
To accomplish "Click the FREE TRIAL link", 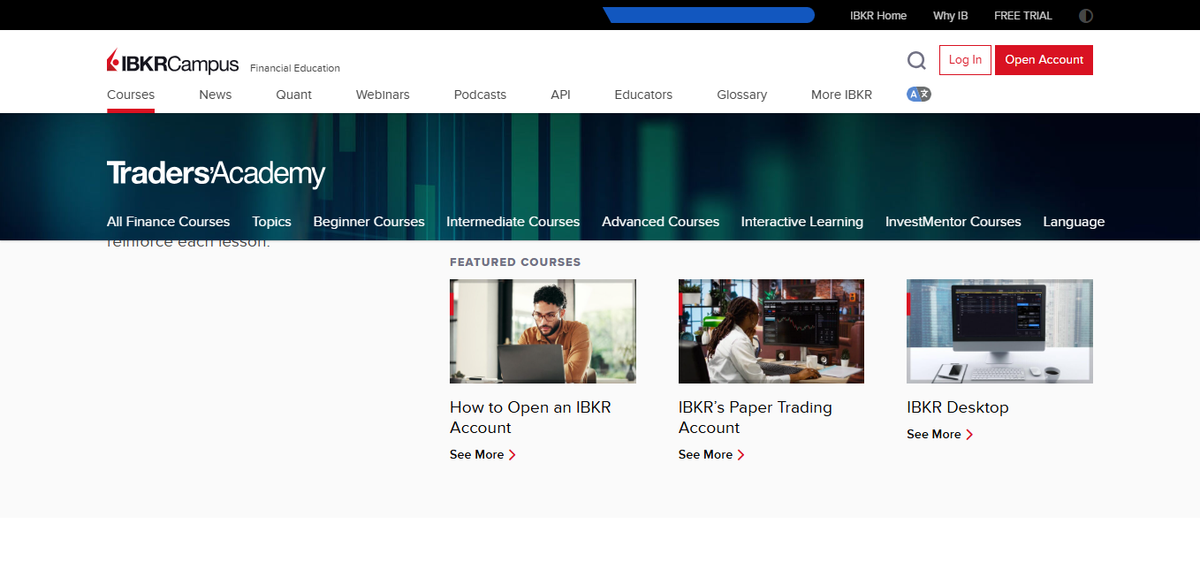I will click(x=1023, y=16).
